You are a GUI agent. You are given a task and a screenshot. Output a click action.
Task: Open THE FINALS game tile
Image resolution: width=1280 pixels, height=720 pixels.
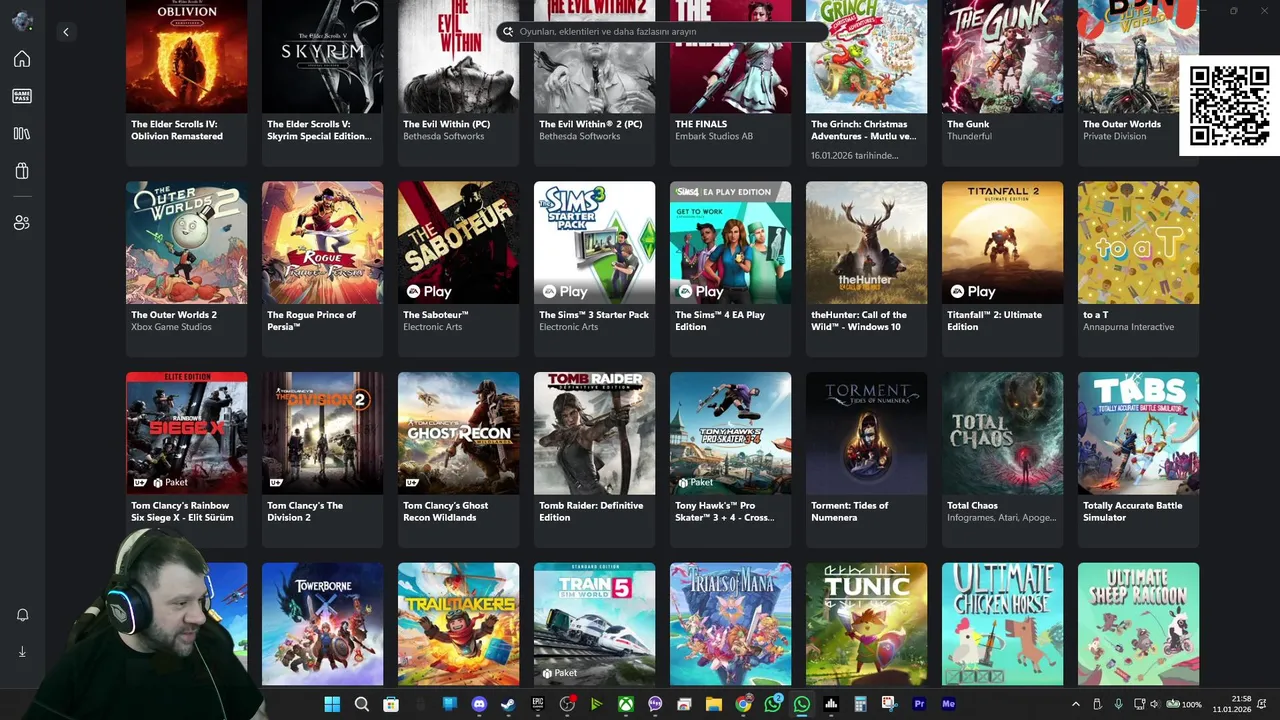coord(730,83)
